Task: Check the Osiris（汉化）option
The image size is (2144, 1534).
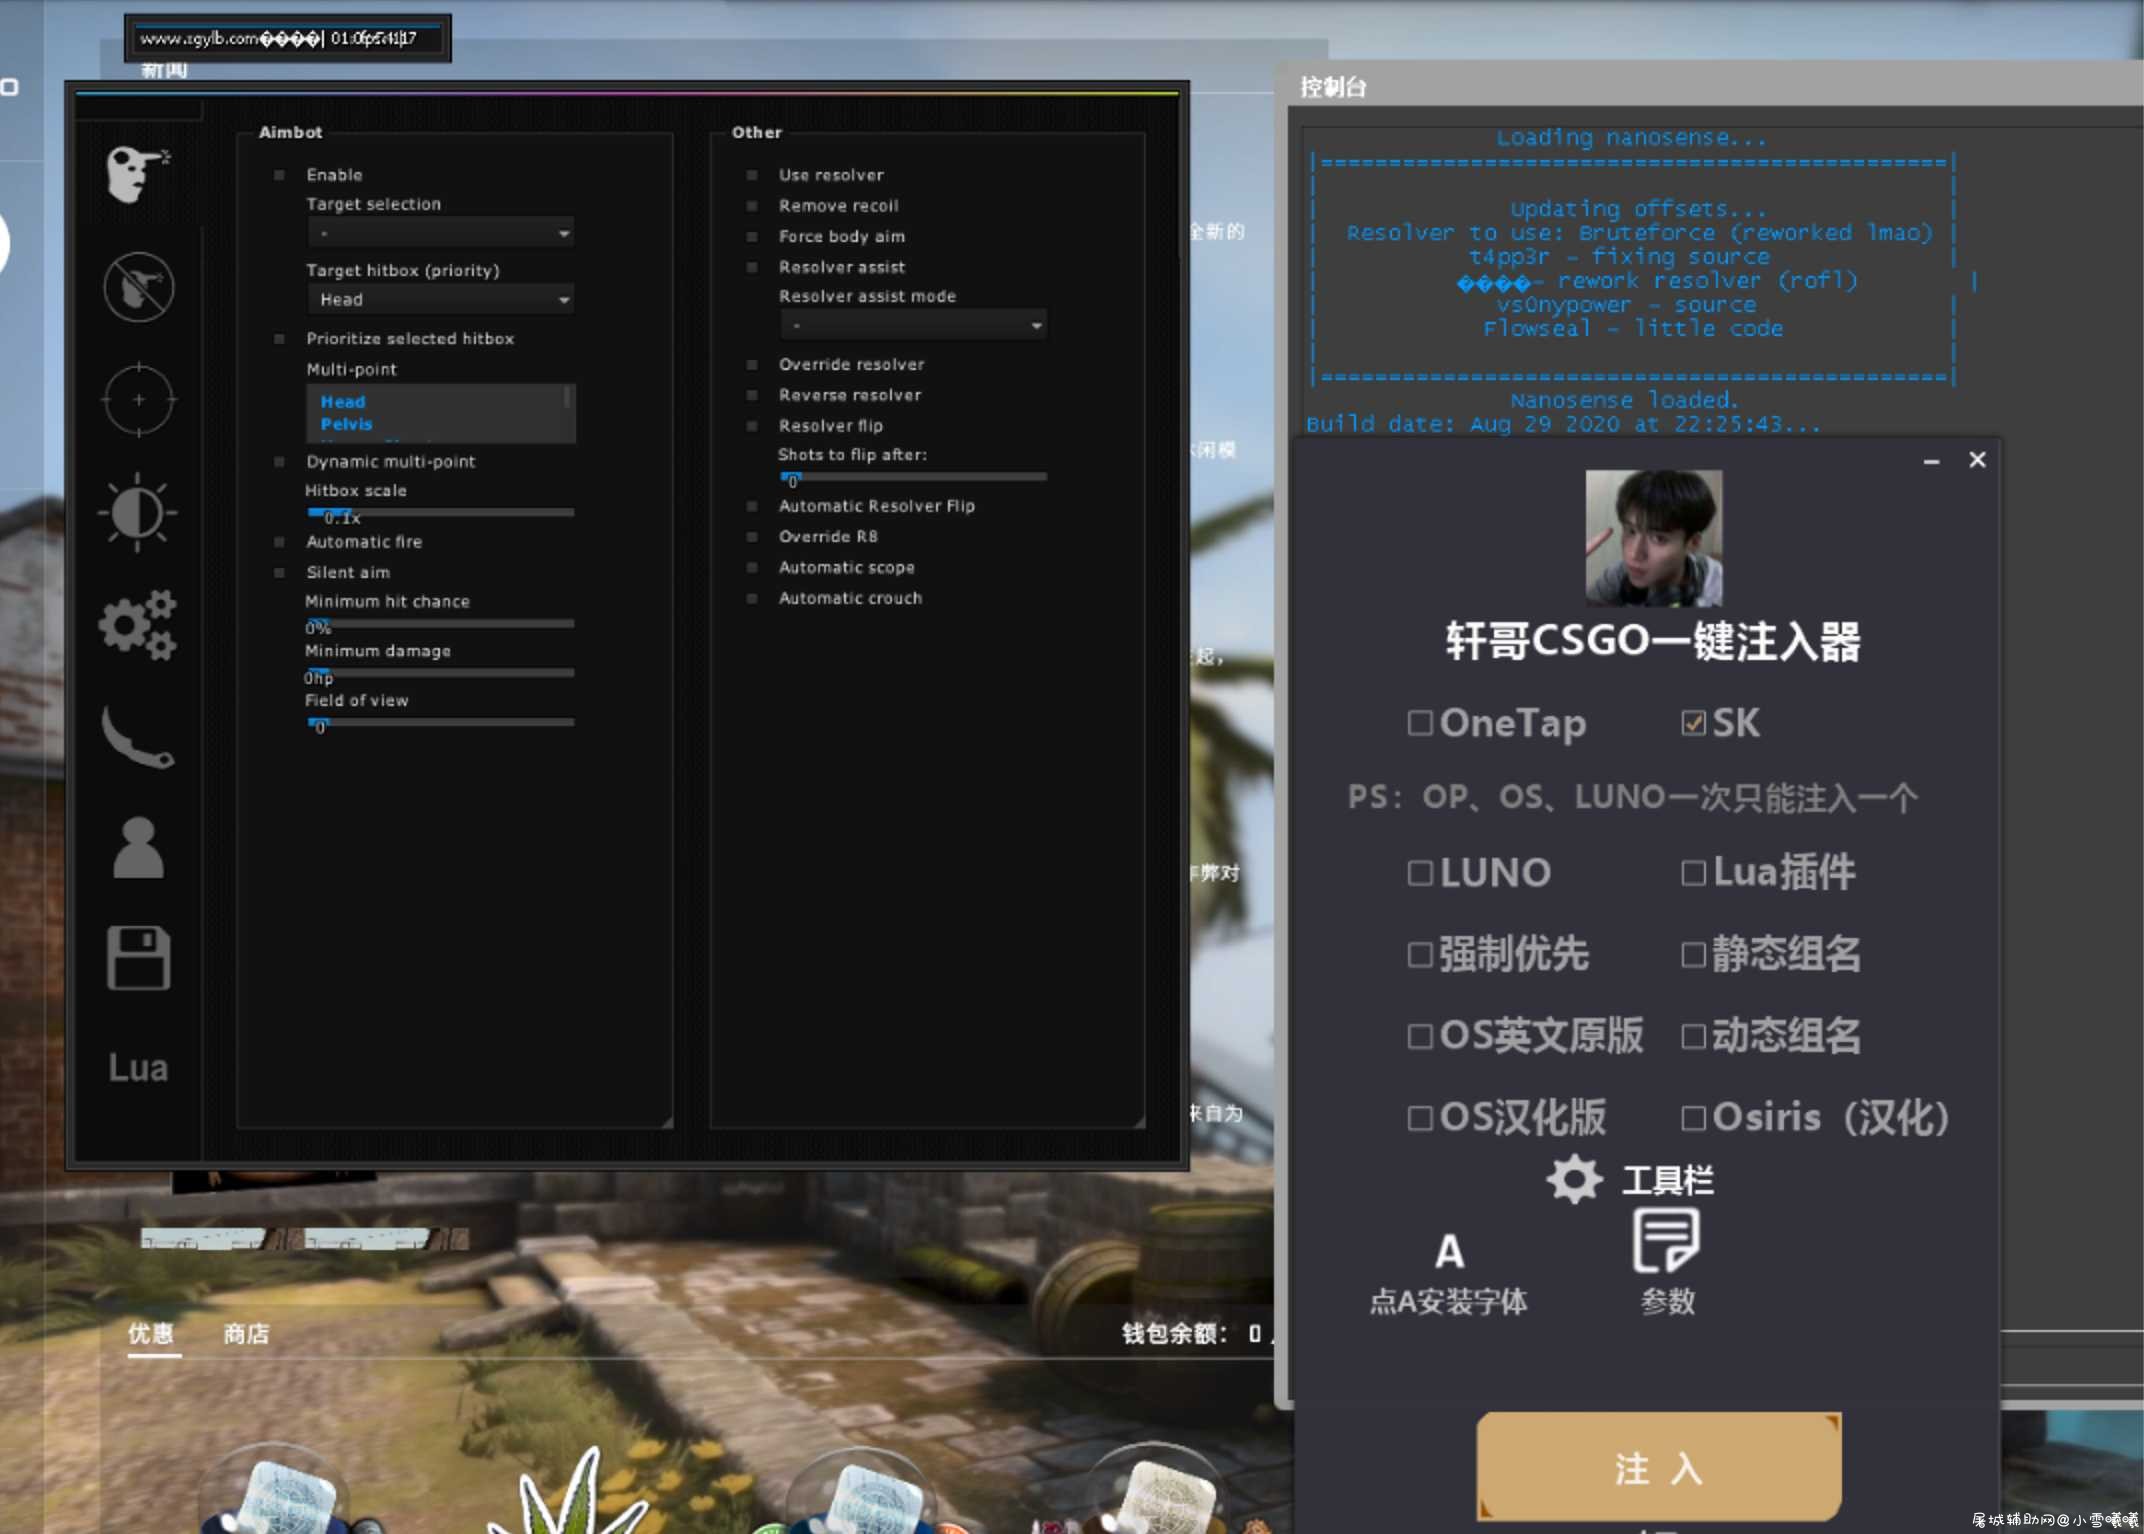Action: pyautogui.click(x=1693, y=1118)
